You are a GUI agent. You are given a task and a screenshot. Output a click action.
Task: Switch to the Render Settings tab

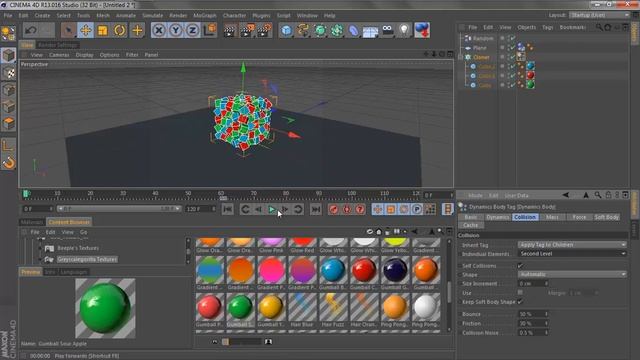58,45
